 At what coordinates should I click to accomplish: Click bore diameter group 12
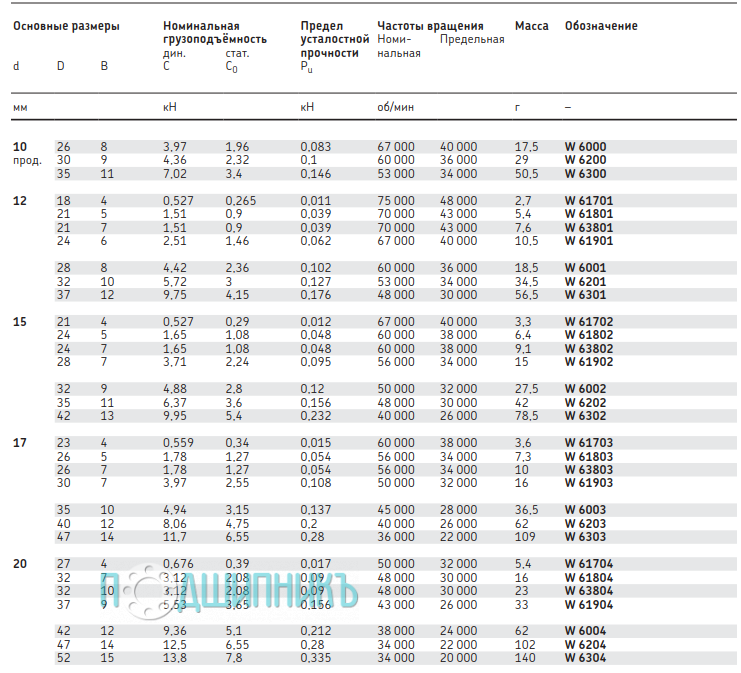click(x=20, y=201)
